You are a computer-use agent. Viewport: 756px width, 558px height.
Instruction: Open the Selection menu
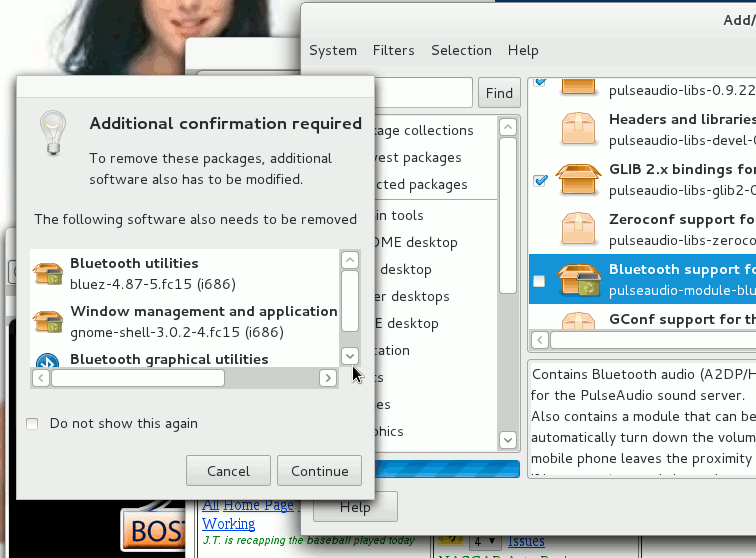(461, 50)
